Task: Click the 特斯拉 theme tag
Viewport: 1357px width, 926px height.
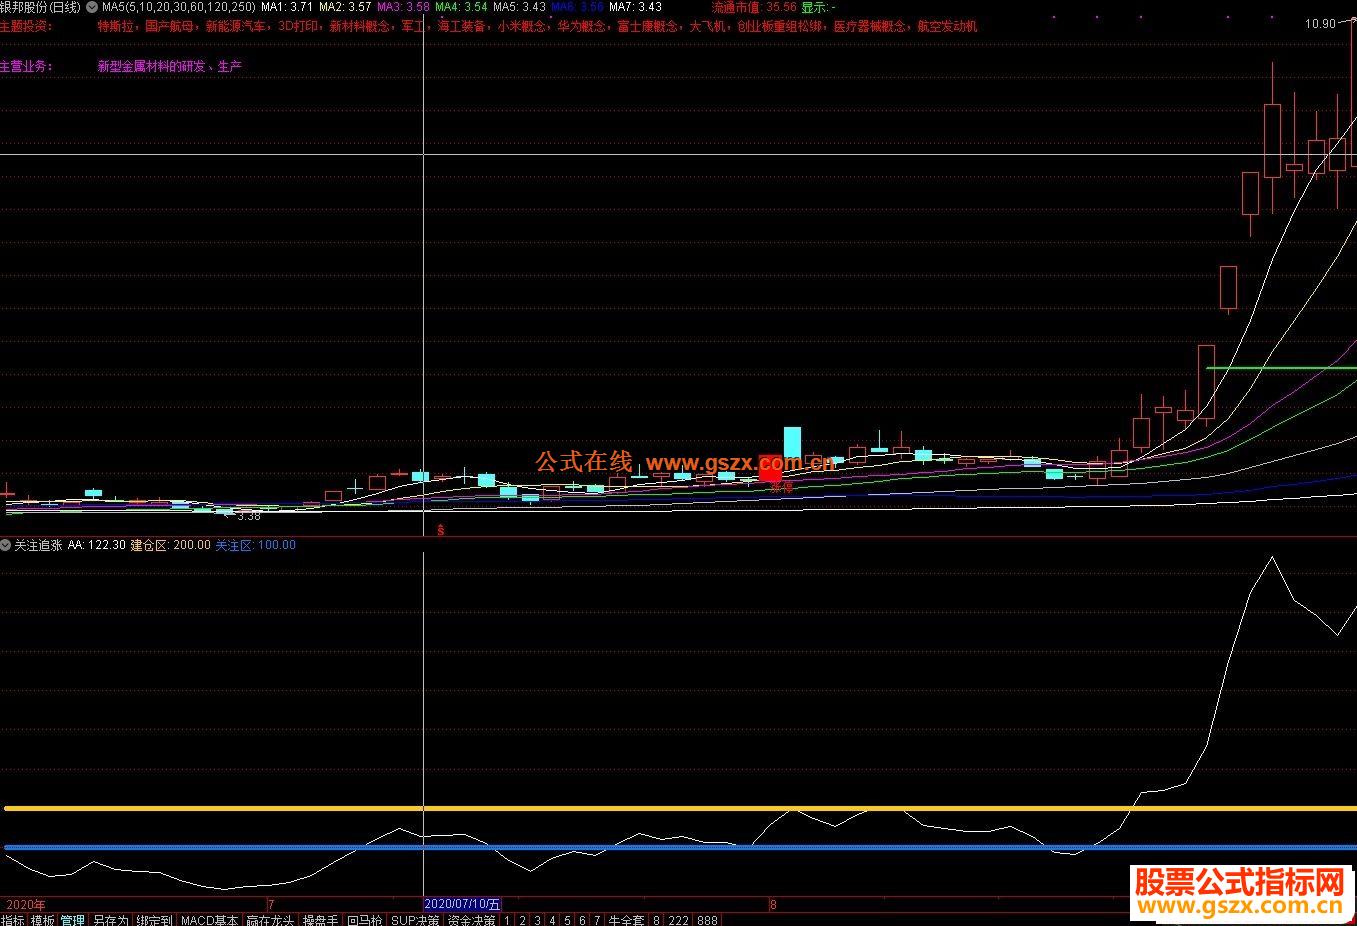Action: point(115,27)
